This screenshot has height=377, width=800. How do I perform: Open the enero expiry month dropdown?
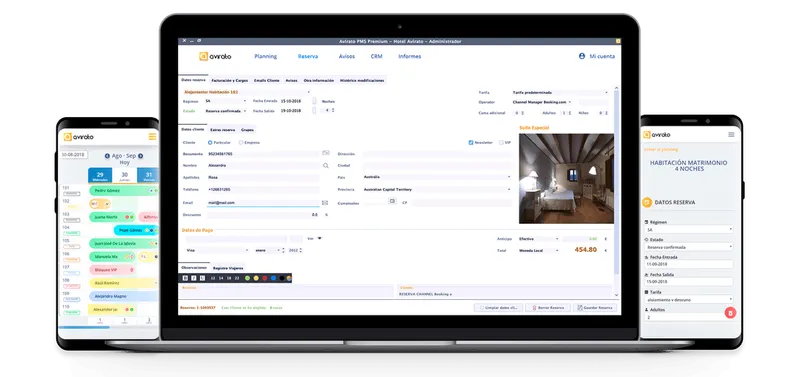click(267, 250)
